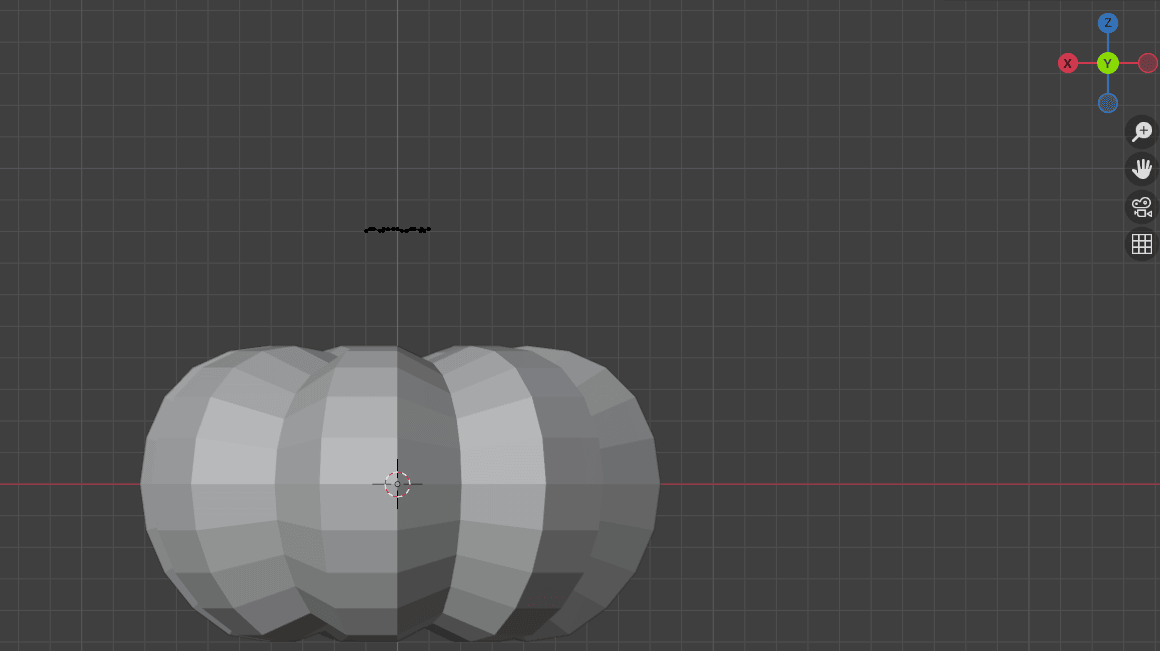The image size is (1160, 651).
Task: Toggle the camera view button
Action: click(x=1141, y=207)
